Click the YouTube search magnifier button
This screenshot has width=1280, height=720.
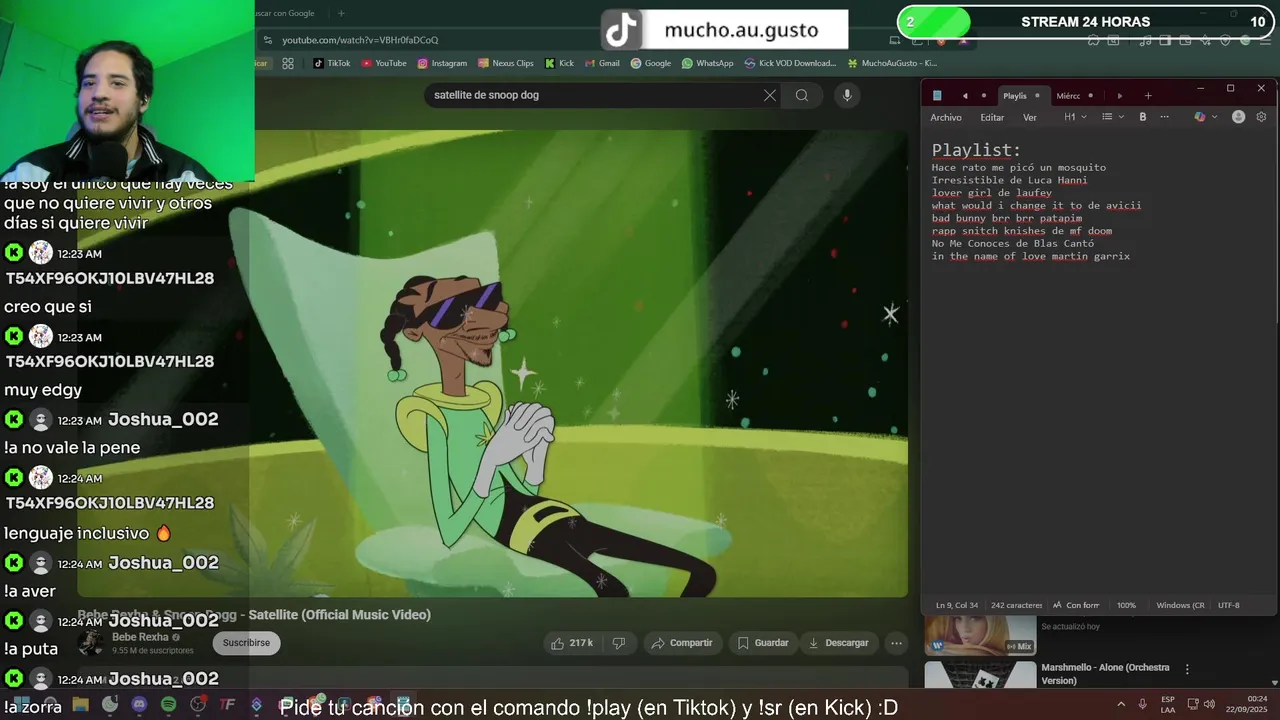802,95
